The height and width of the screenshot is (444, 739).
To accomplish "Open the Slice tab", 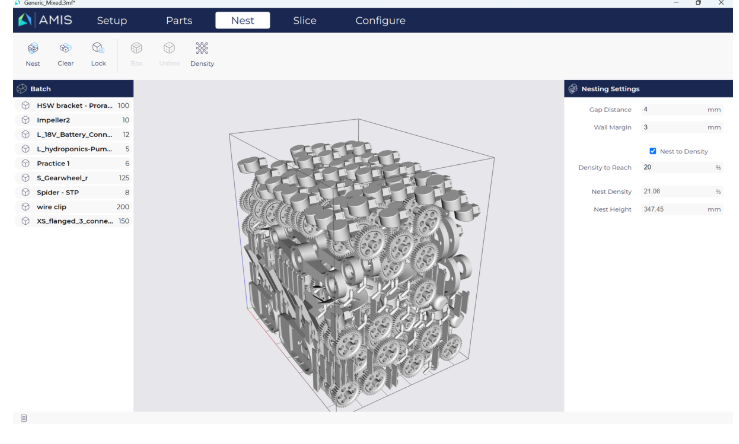I will coord(304,20).
